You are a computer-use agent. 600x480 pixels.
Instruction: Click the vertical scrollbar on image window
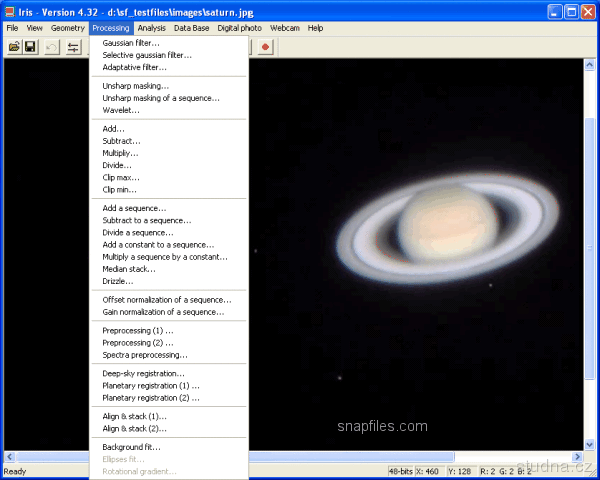click(x=588, y=250)
